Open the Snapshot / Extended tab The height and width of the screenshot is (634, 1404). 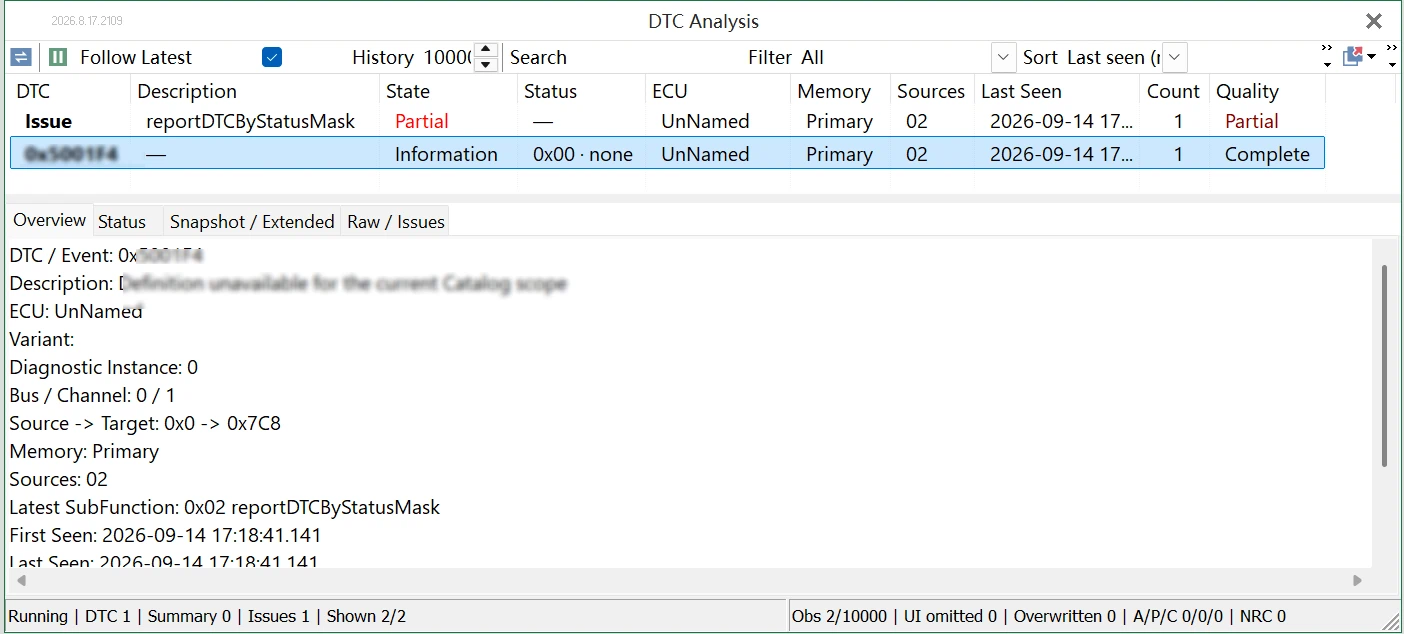pyautogui.click(x=252, y=222)
